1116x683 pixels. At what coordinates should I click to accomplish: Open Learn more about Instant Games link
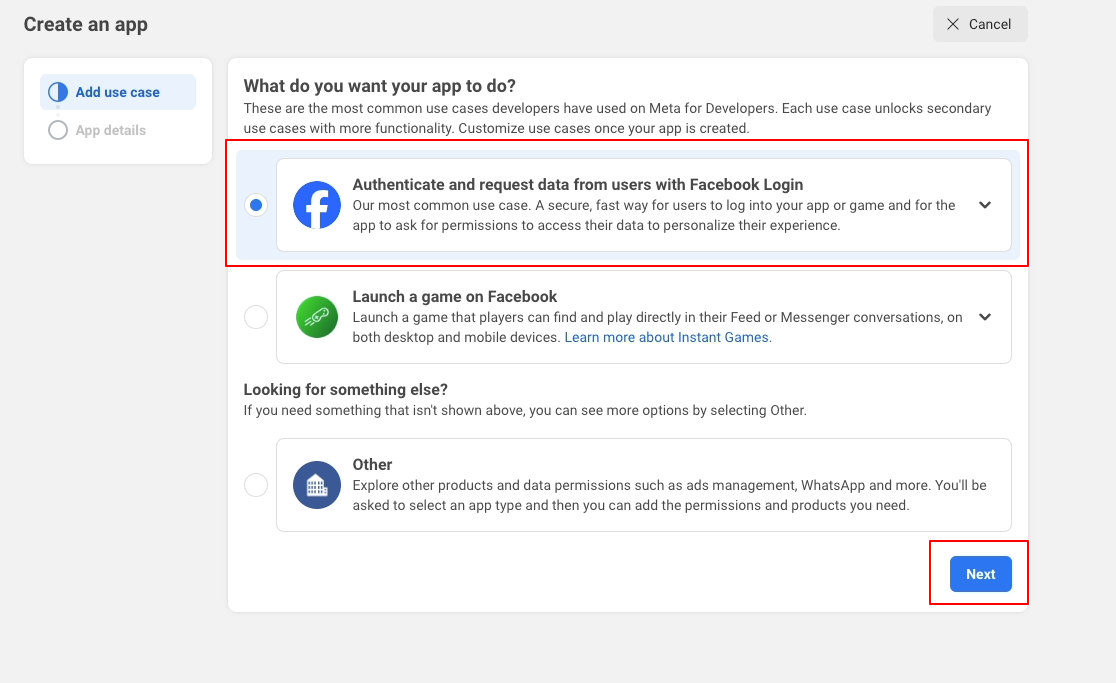pyautogui.click(x=668, y=337)
